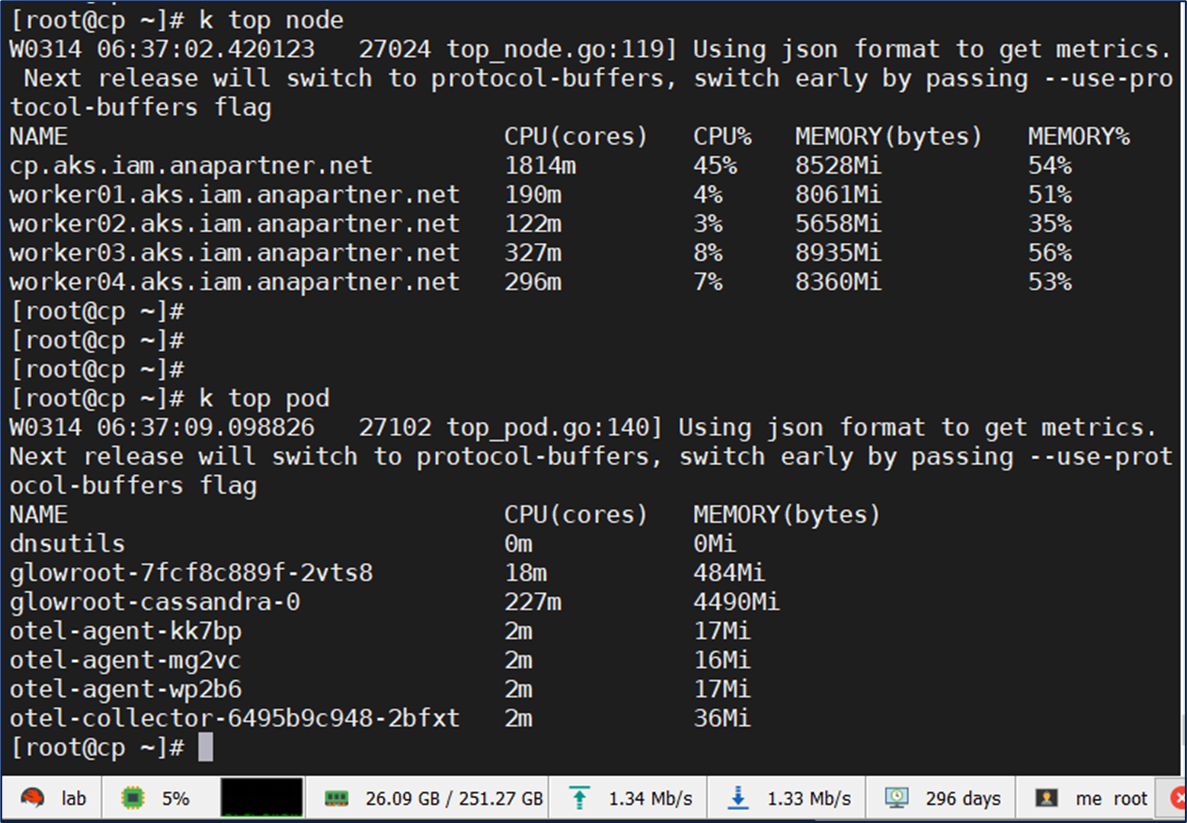Viewport: 1187px width, 823px height.
Task: Click the glowroot-cassandra-0 pod name
Action: click(155, 602)
